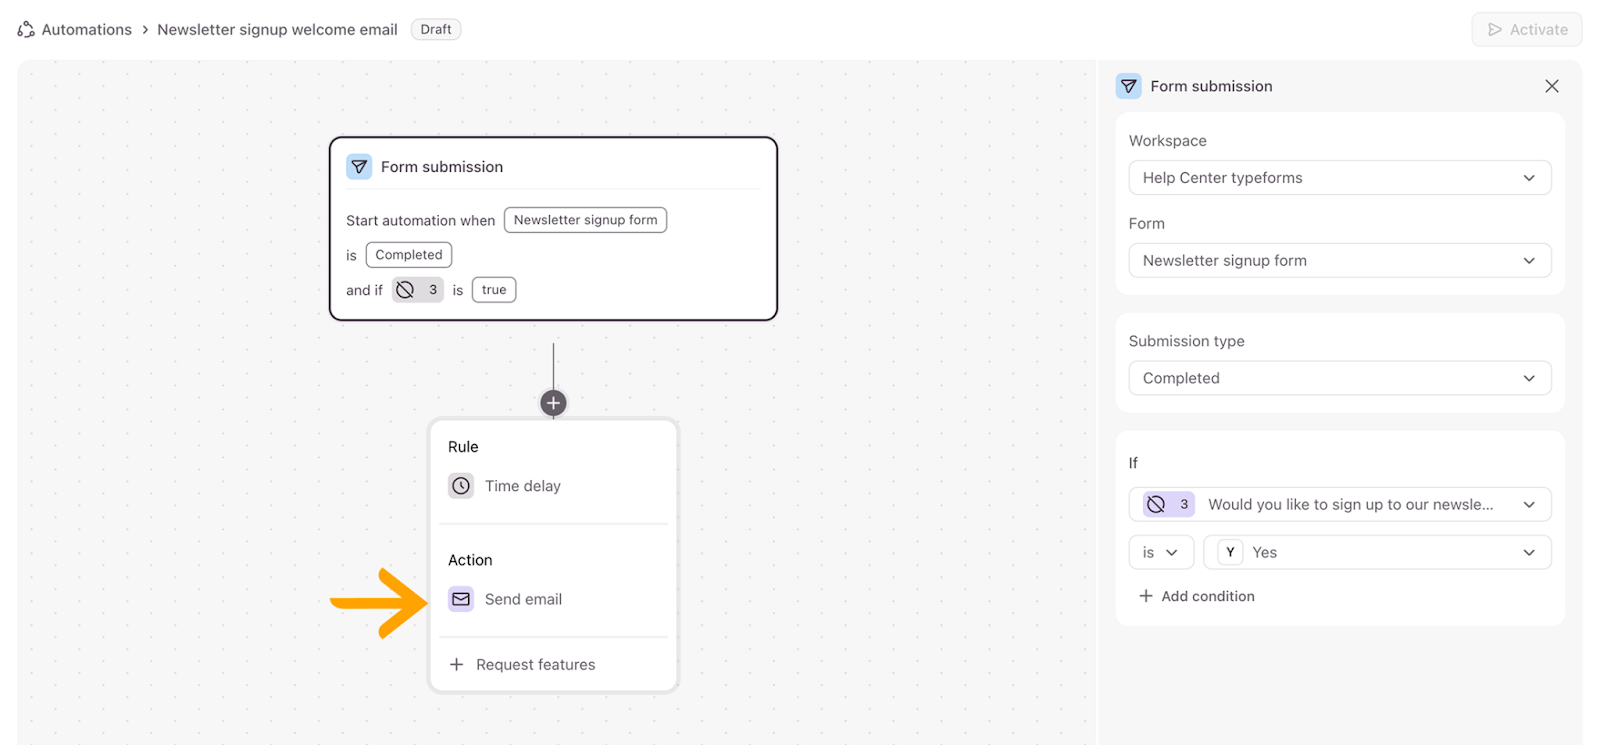Screen dimensions: 1600x745
Task: Select the Newsletter signup form chip in the trigger node
Action: click(x=585, y=220)
